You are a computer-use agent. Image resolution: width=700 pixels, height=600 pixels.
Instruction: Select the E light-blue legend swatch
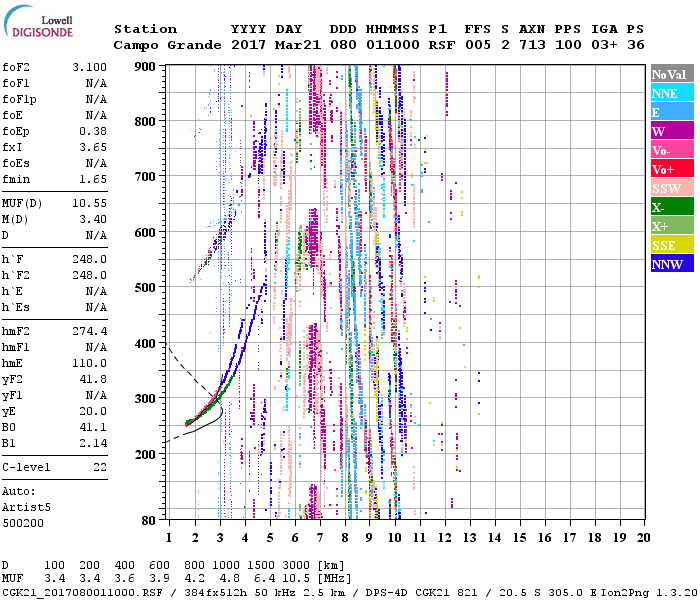672,112
